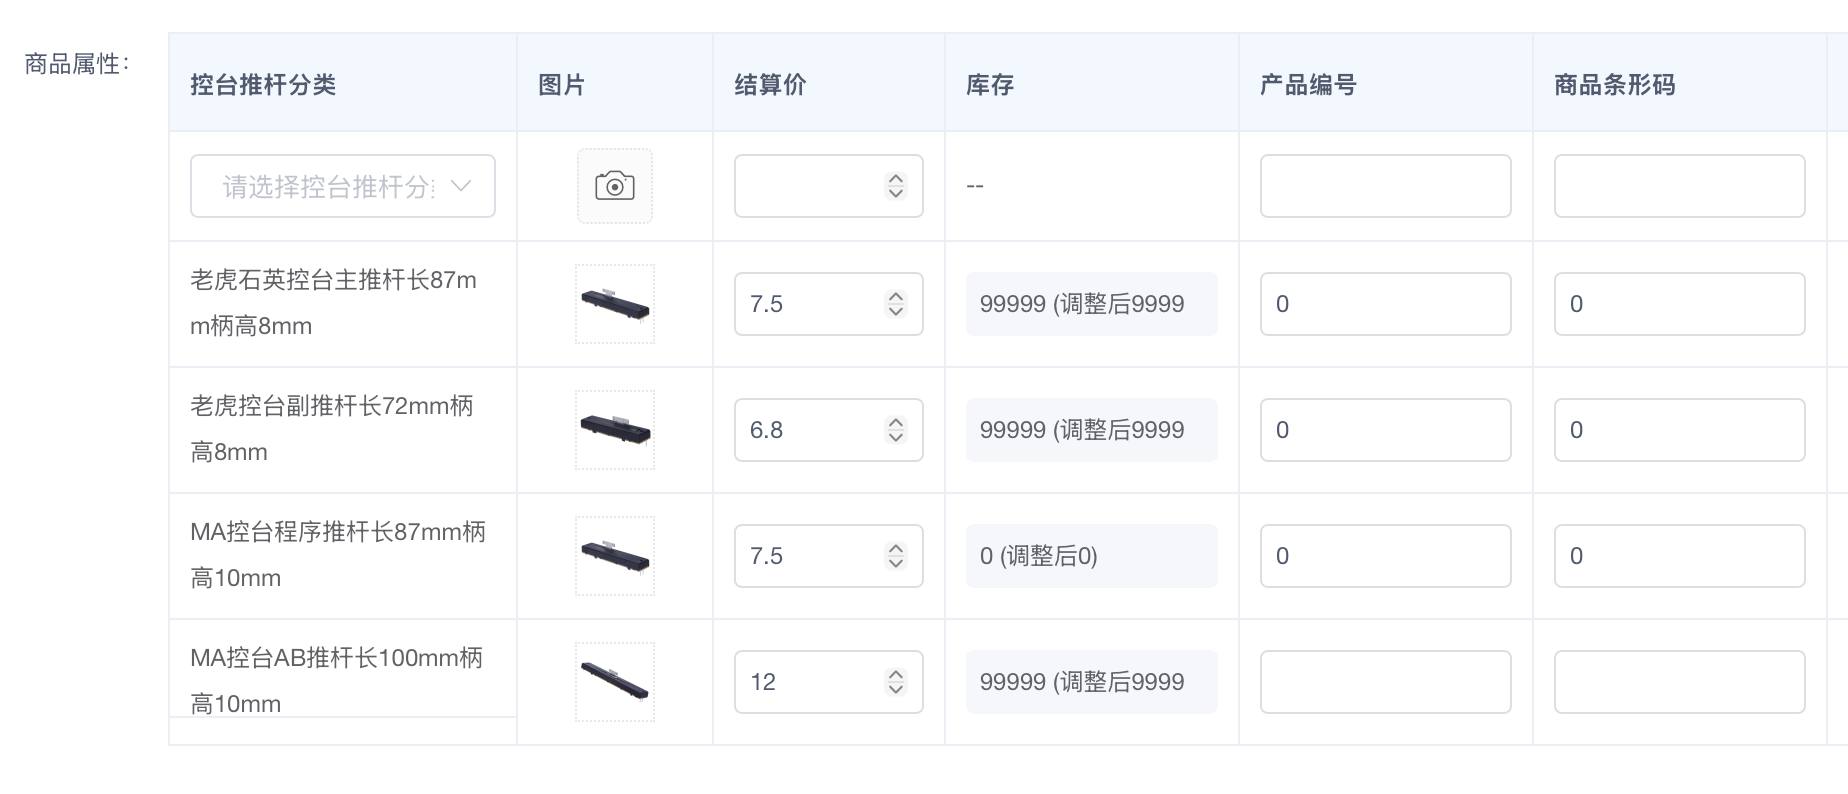Increase the 7.5 price for 老虎石英控台主推杆
The width and height of the screenshot is (1848, 794).
[896, 297]
